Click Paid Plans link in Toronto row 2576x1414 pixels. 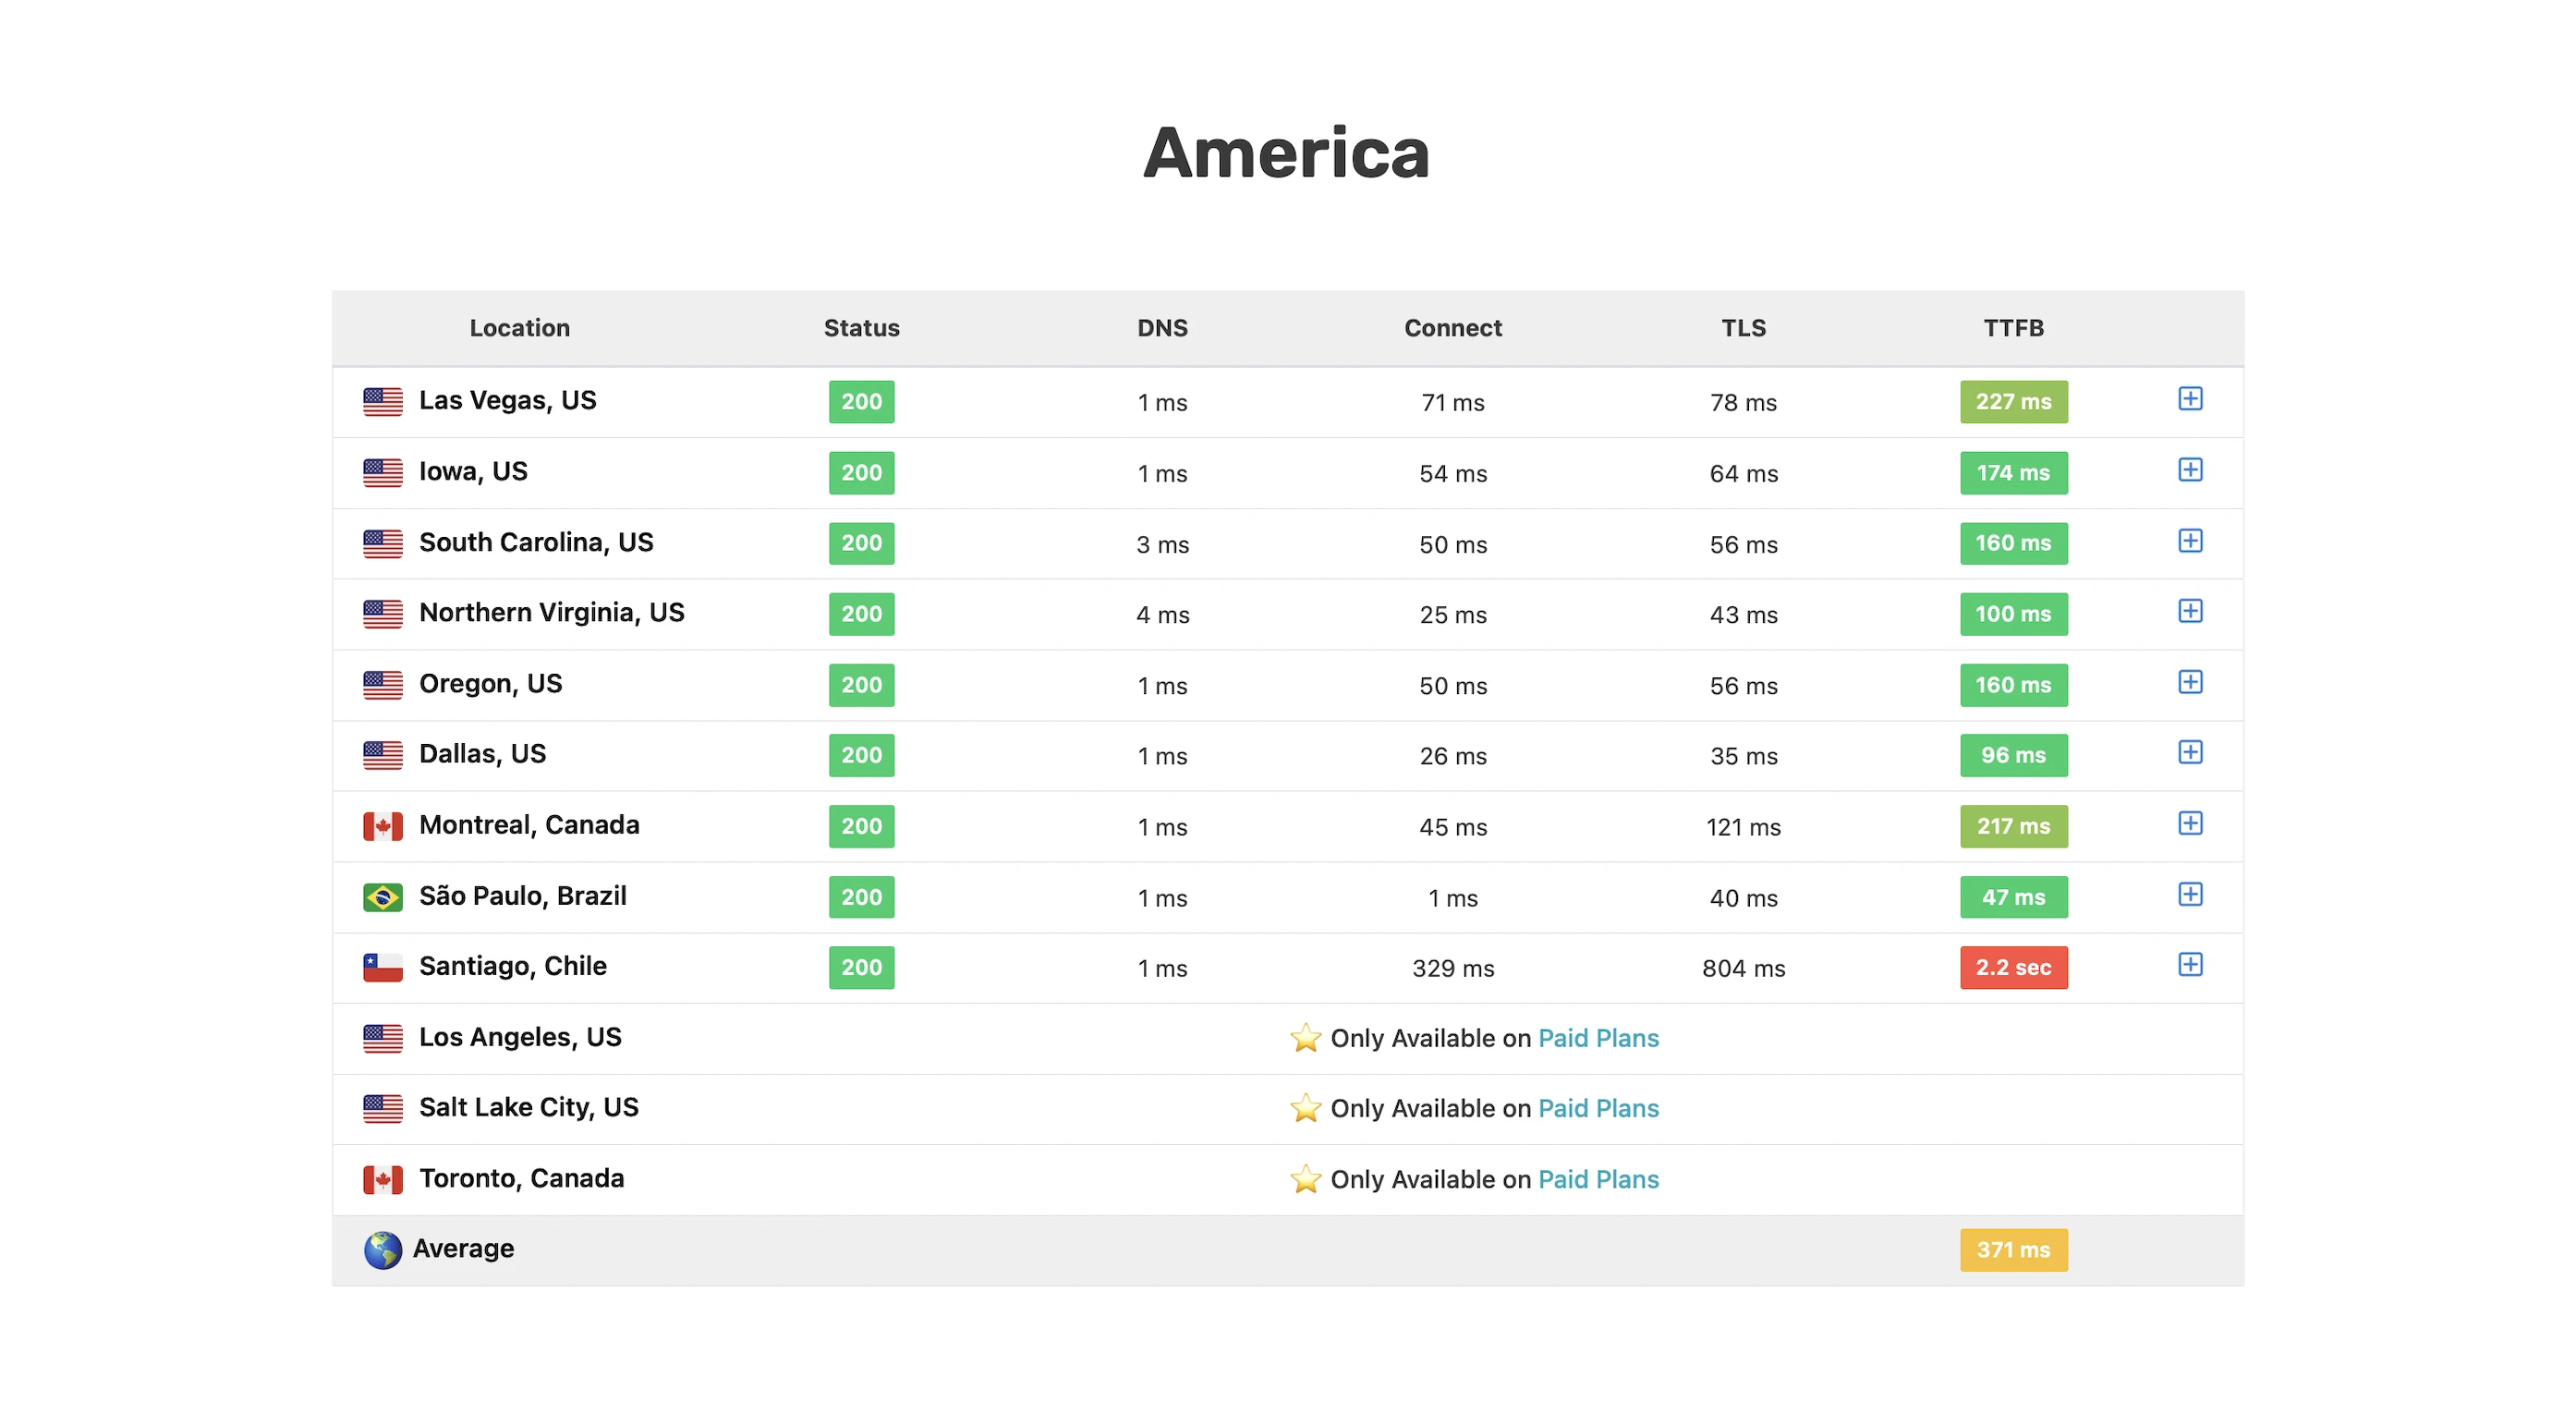(x=1597, y=1179)
